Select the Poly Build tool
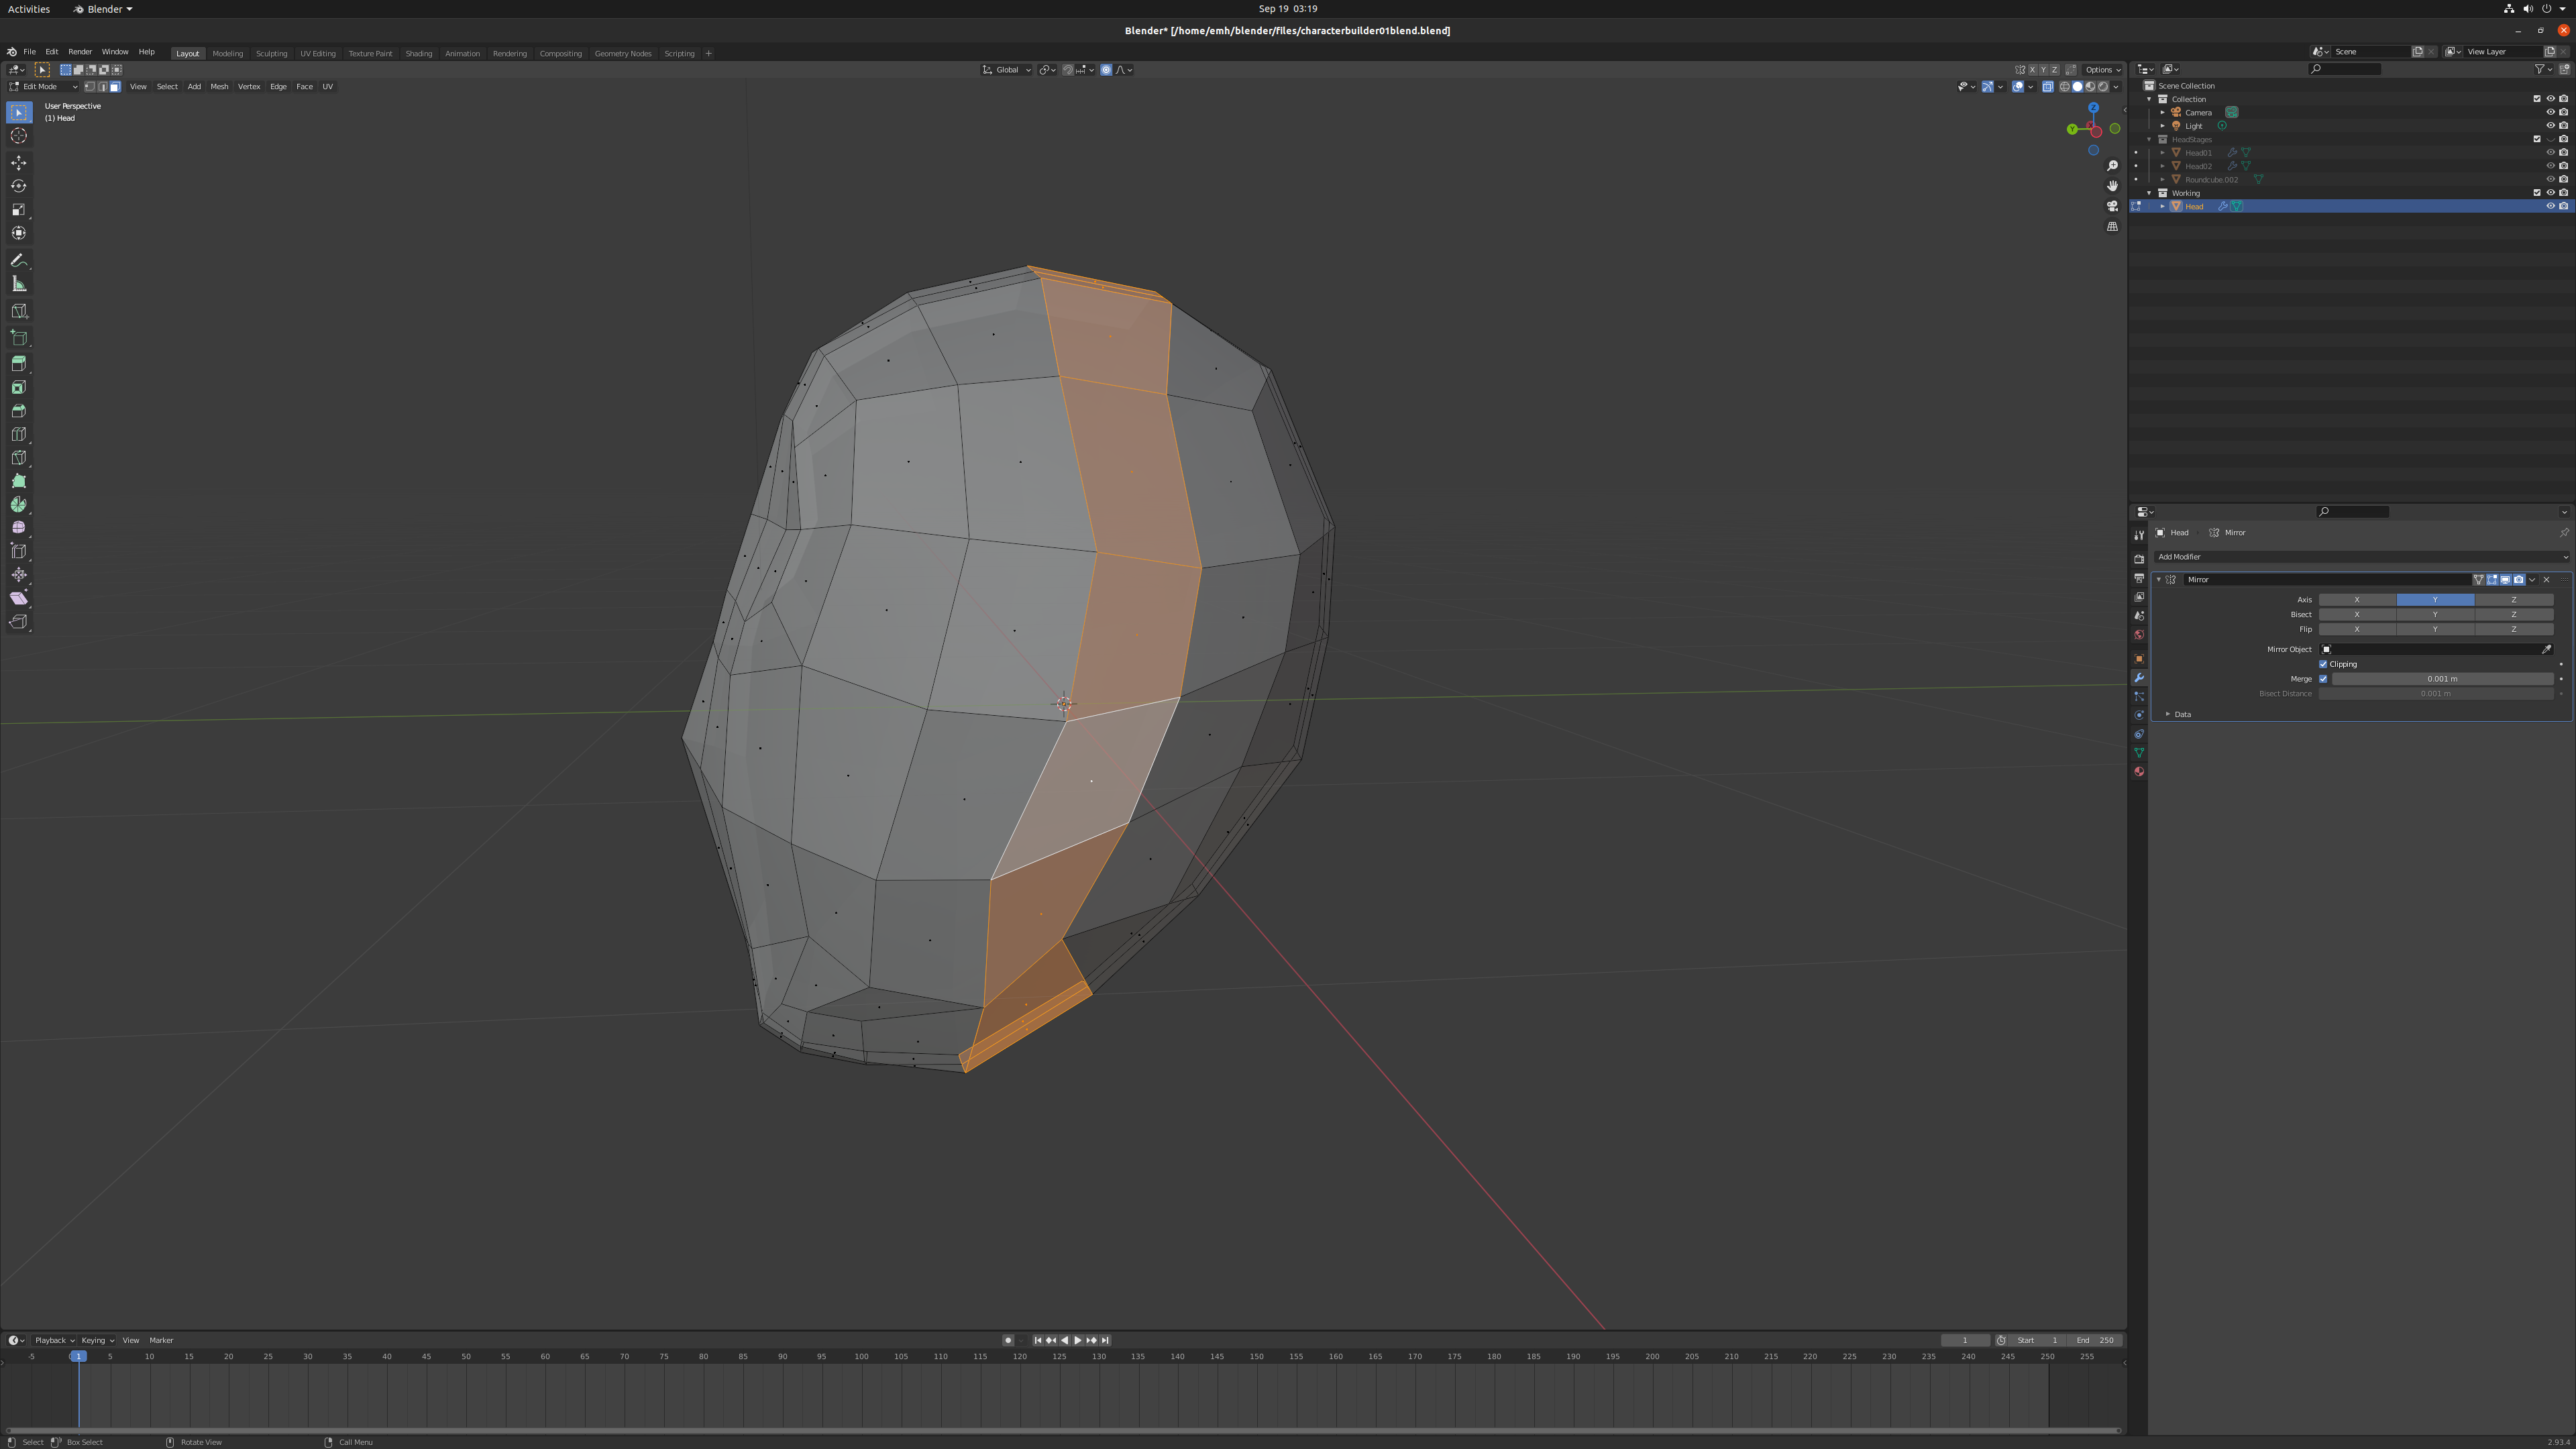Image resolution: width=2576 pixels, height=1449 pixels. coord(19,481)
